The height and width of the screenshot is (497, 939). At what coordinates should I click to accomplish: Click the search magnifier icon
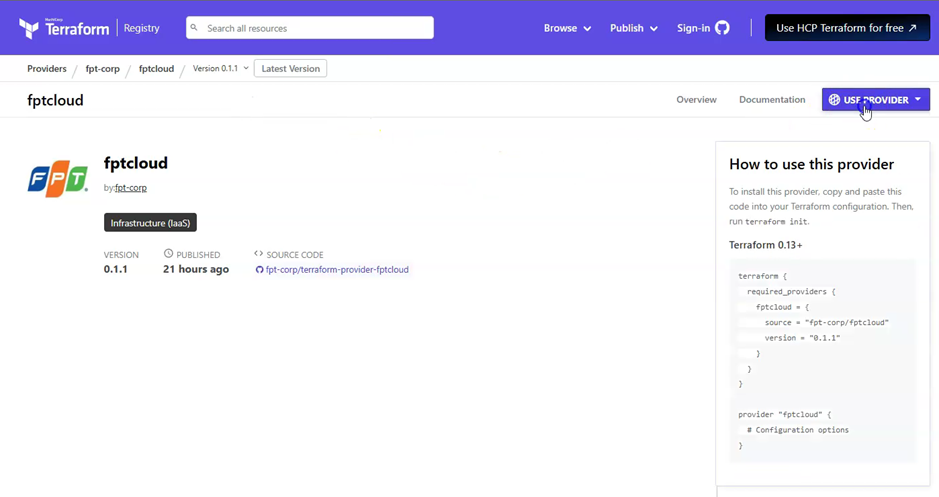pyautogui.click(x=194, y=28)
